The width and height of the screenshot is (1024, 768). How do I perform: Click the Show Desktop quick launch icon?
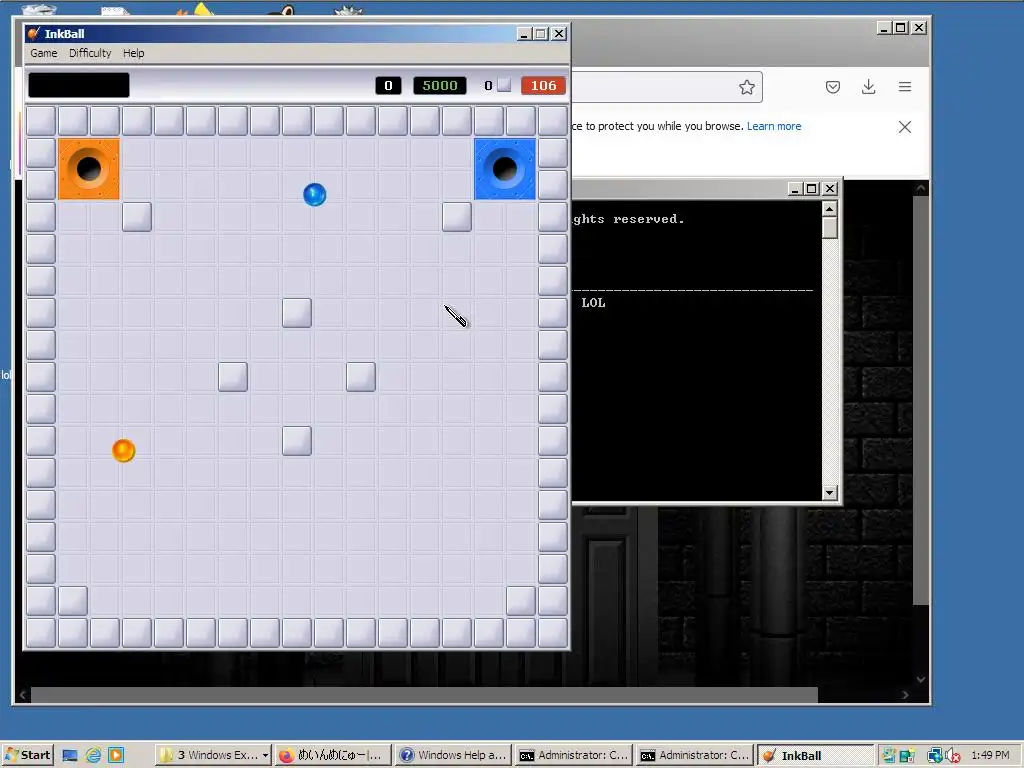[x=70, y=756]
